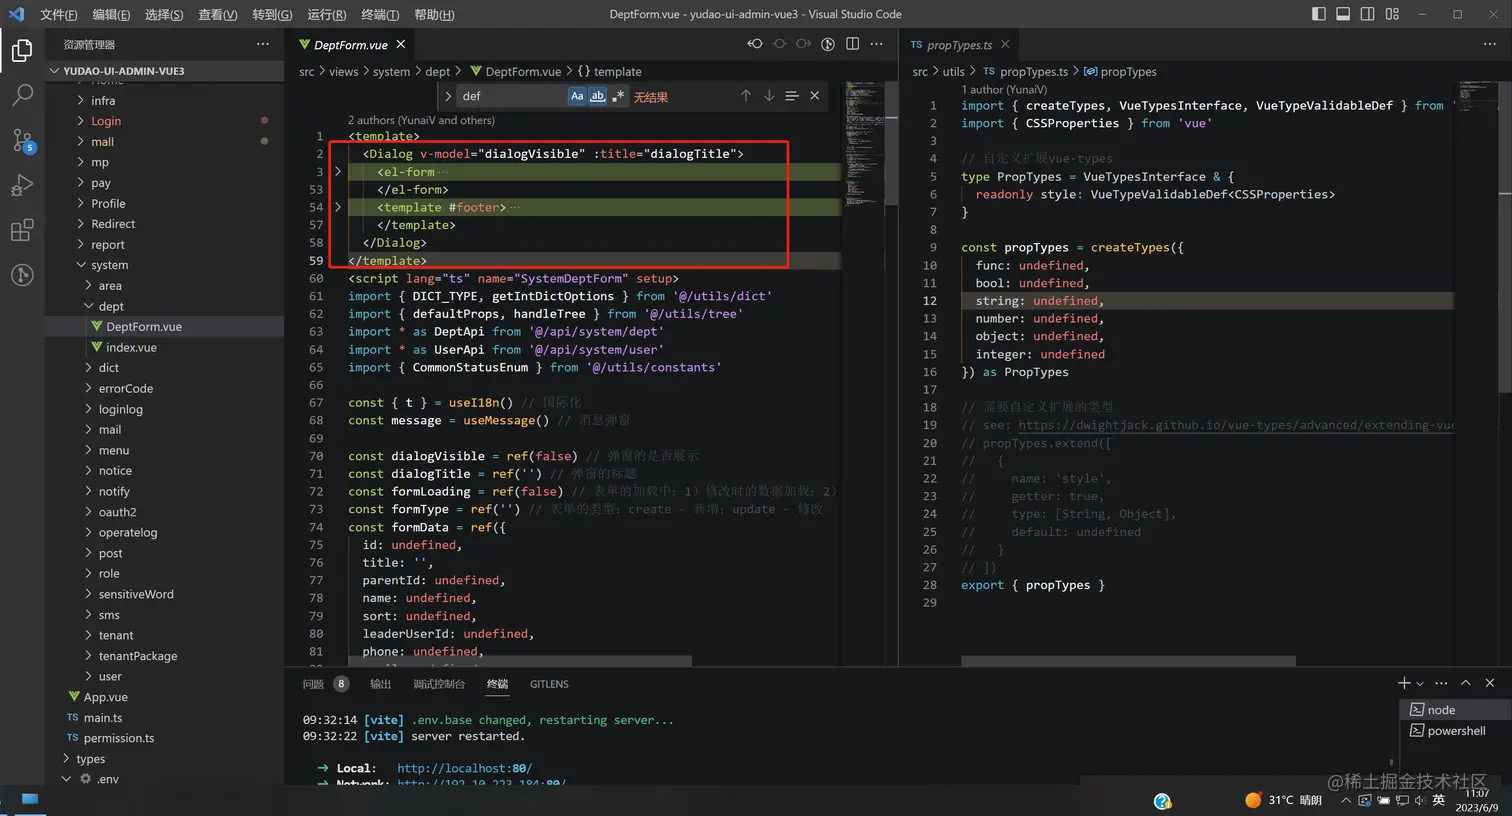
Task: Open index.vue in the dept folder
Action: pyautogui.click(x=131, y=347)
